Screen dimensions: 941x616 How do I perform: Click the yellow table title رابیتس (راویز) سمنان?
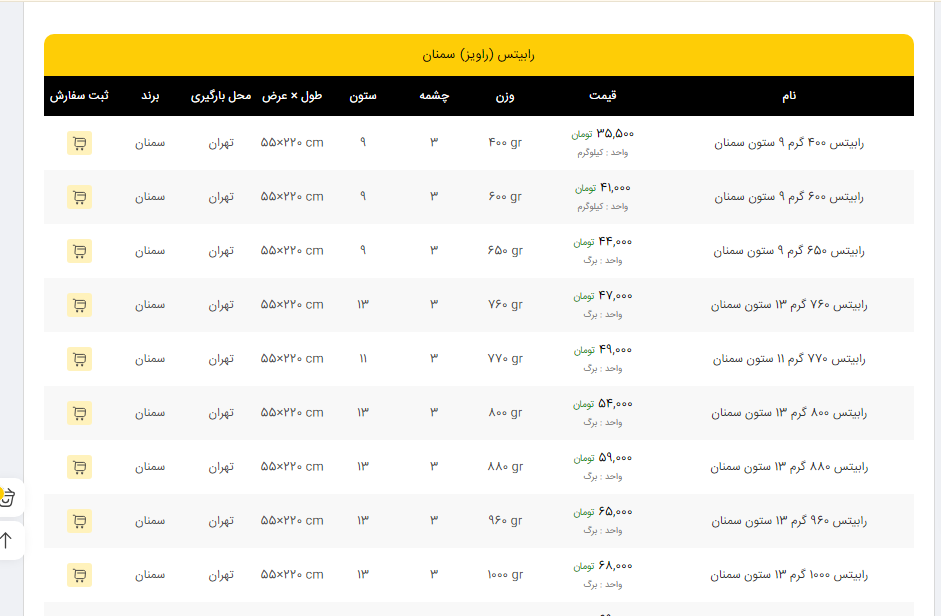coord(478,55)
